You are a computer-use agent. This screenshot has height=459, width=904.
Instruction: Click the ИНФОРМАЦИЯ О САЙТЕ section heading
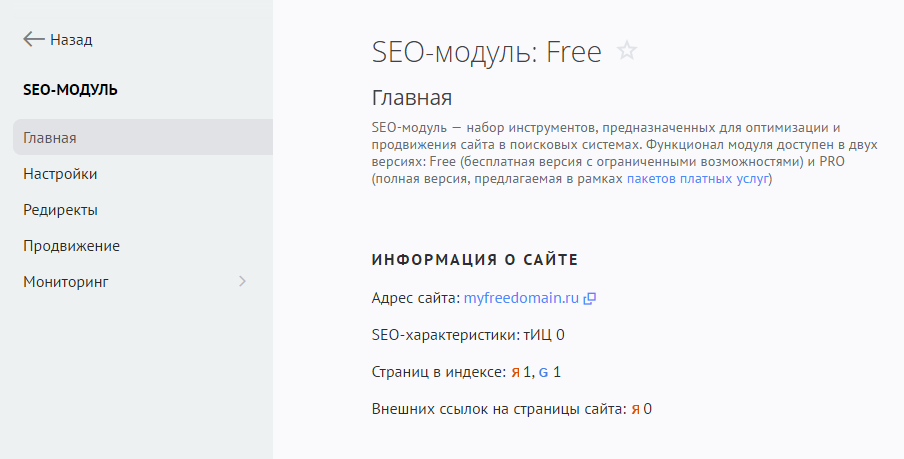[x=475, y=260]
